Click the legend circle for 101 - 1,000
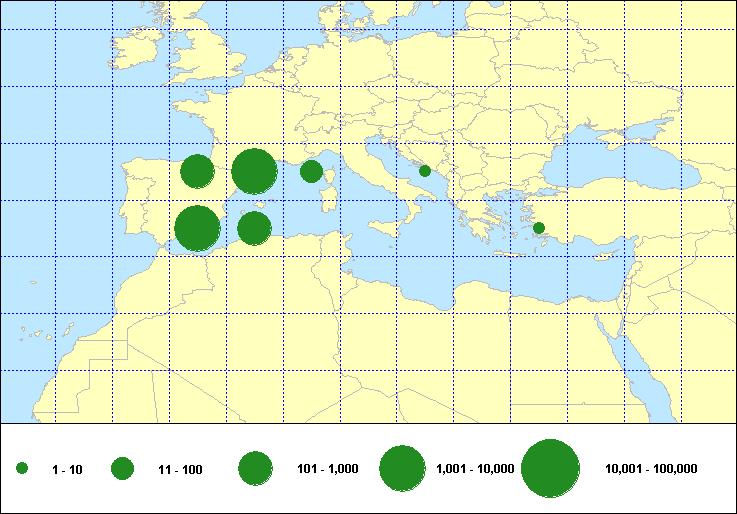Image resolution: width=737 pixels, height=514 pixels. (256, 468)
